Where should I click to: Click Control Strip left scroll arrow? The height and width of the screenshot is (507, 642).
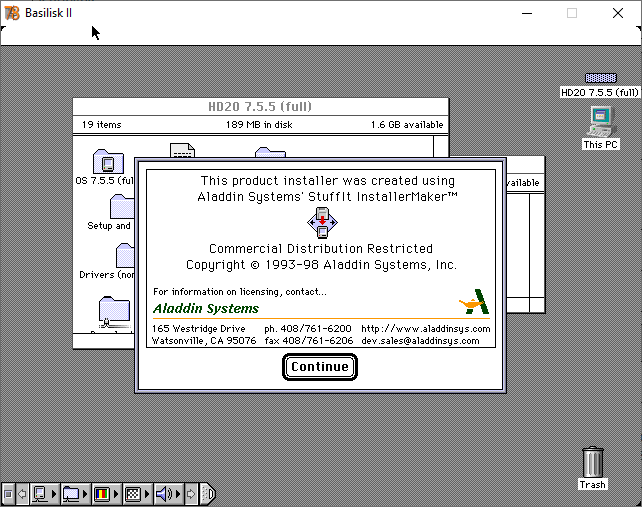coord(22,494)
